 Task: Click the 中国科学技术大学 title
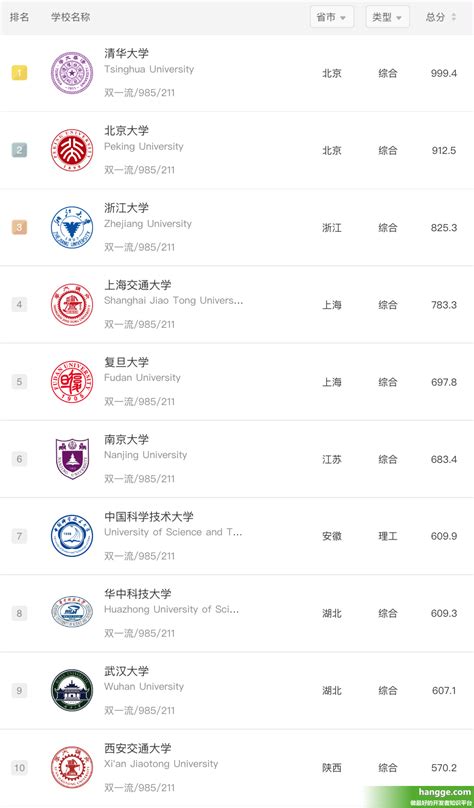tap(148, 516)
